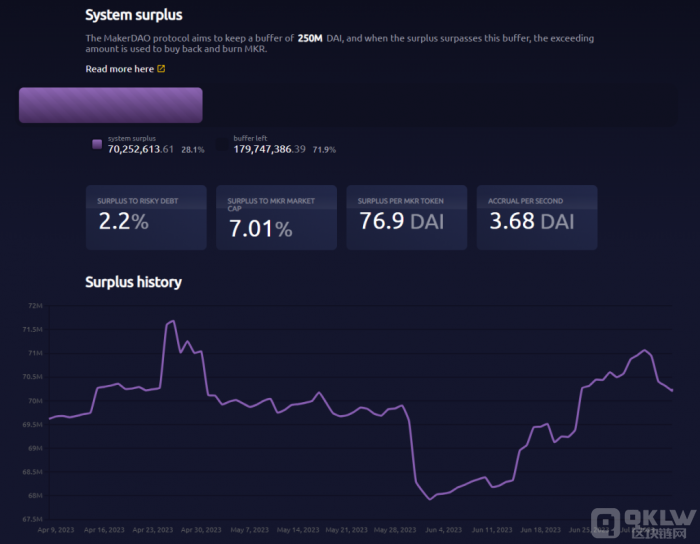This screenshot has height=544, width=700.
Task: Click the 70M y-axis label
Action: point(35,401)
